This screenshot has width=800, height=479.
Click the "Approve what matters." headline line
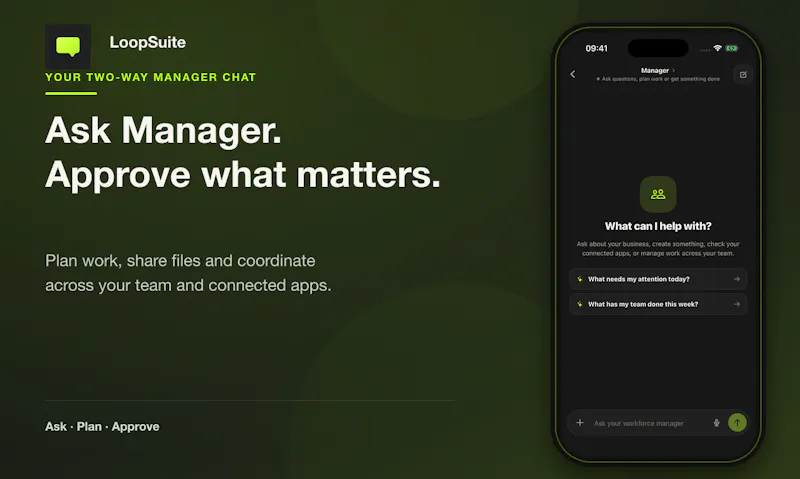[x=243, y=174]
